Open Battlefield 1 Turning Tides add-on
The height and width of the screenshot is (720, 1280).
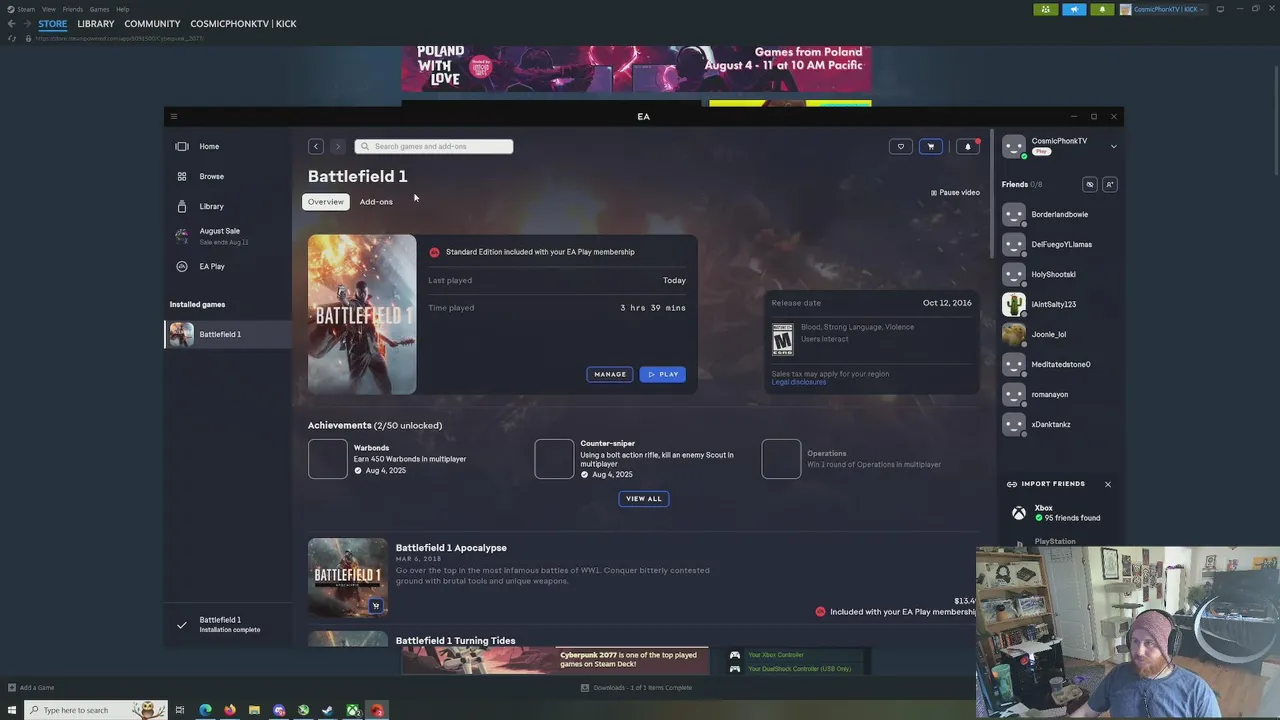(x=455, y=640)
